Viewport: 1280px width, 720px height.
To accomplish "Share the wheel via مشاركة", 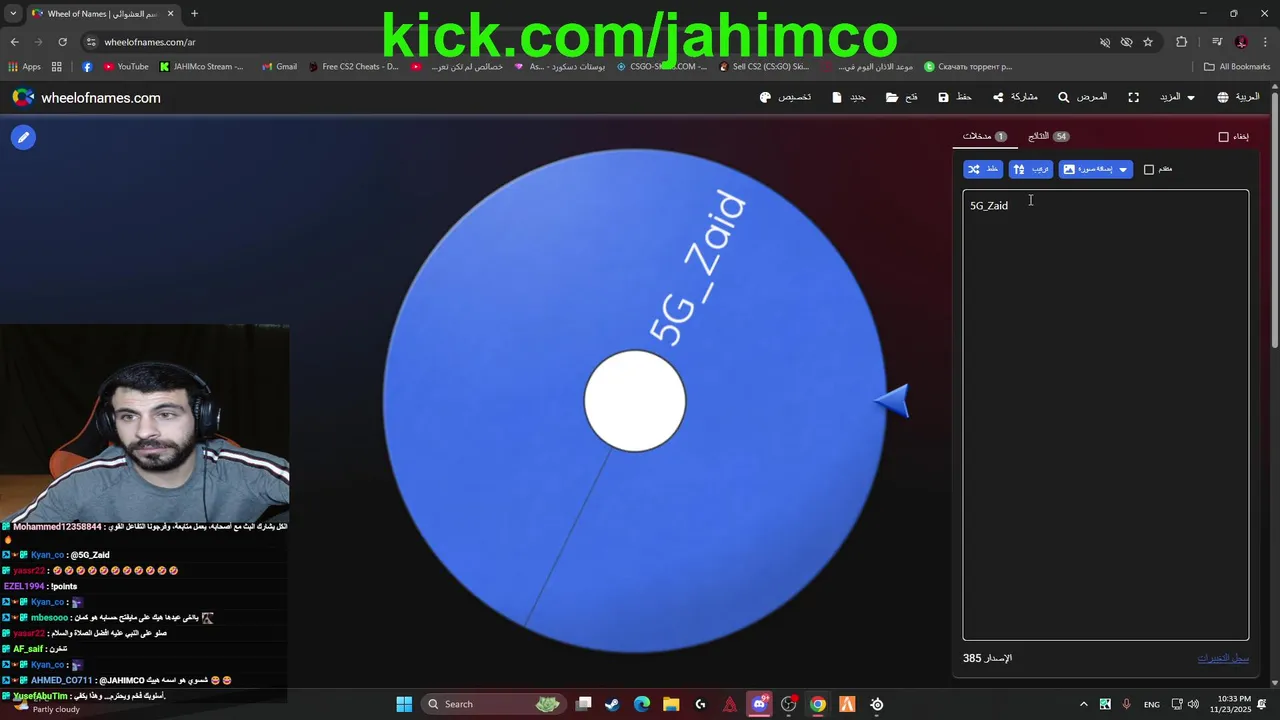I will [1015, 97].
